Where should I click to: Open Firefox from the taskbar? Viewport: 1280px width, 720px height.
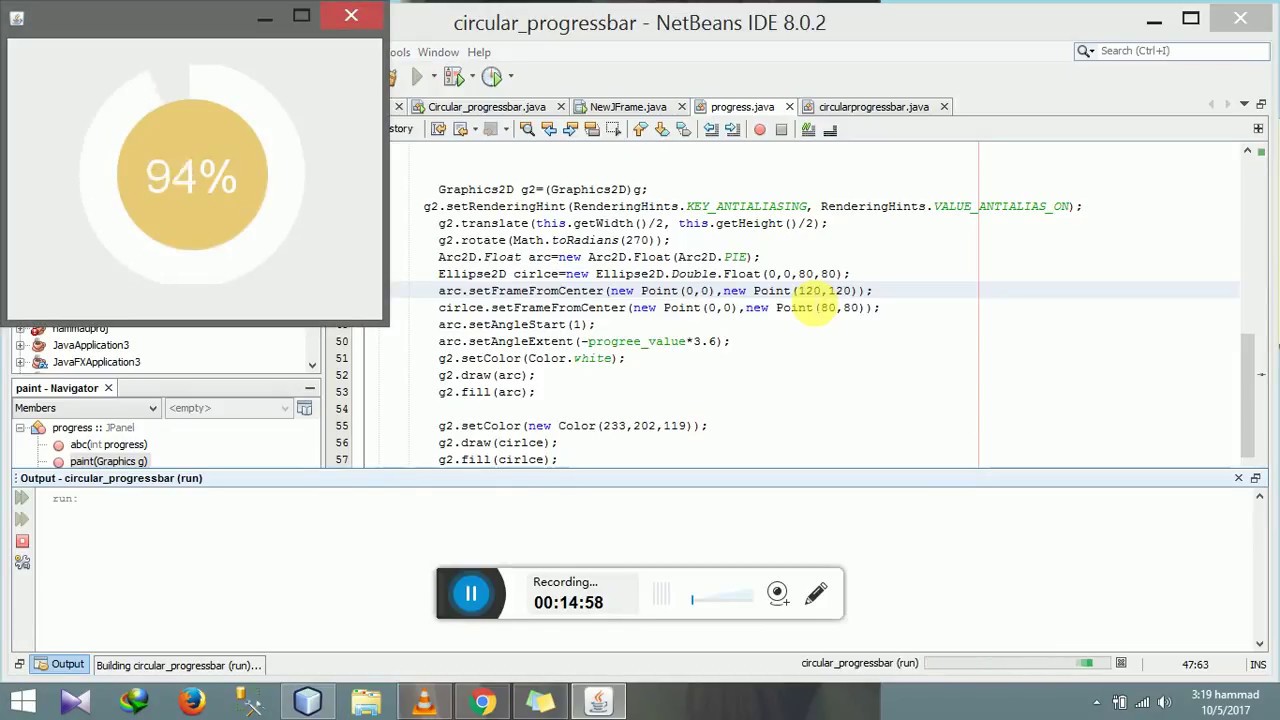[x=192, y=702]
